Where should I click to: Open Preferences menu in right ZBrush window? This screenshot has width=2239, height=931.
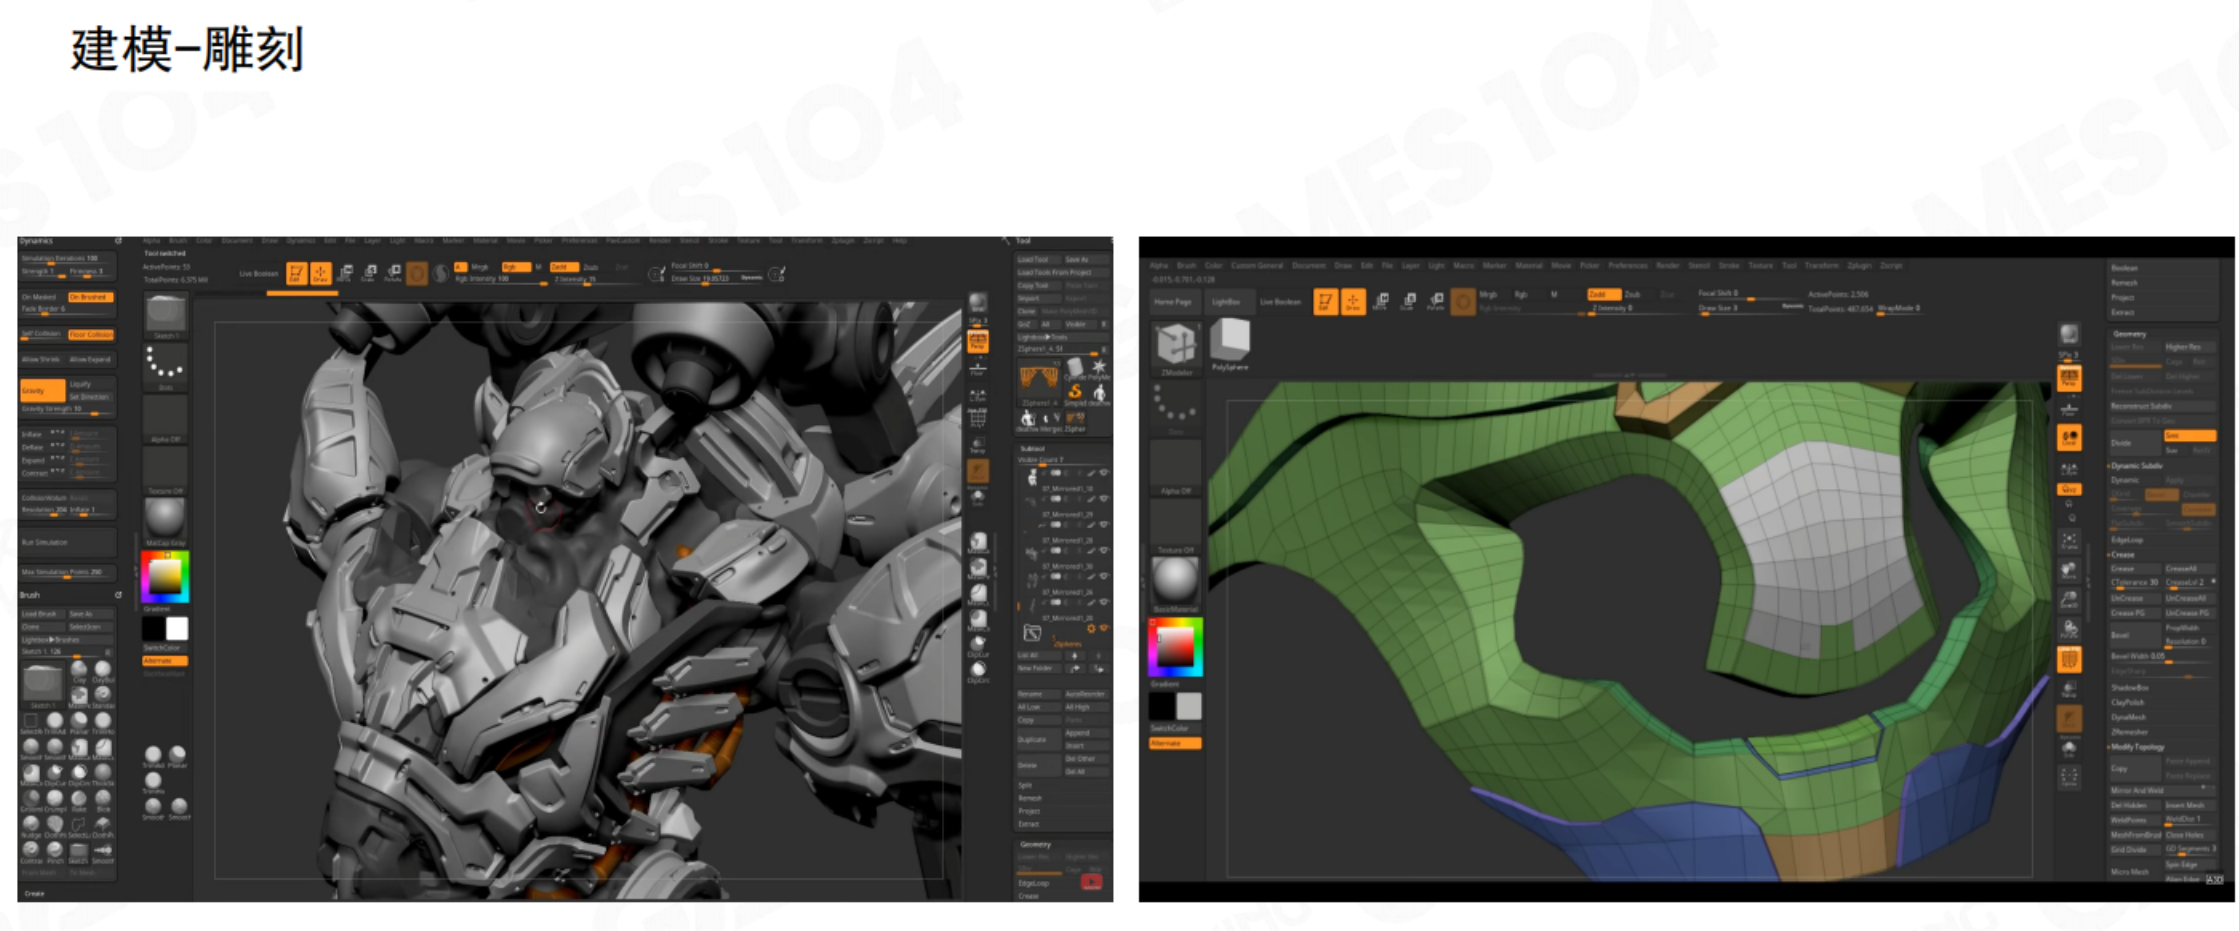[x=1627, y=266]
